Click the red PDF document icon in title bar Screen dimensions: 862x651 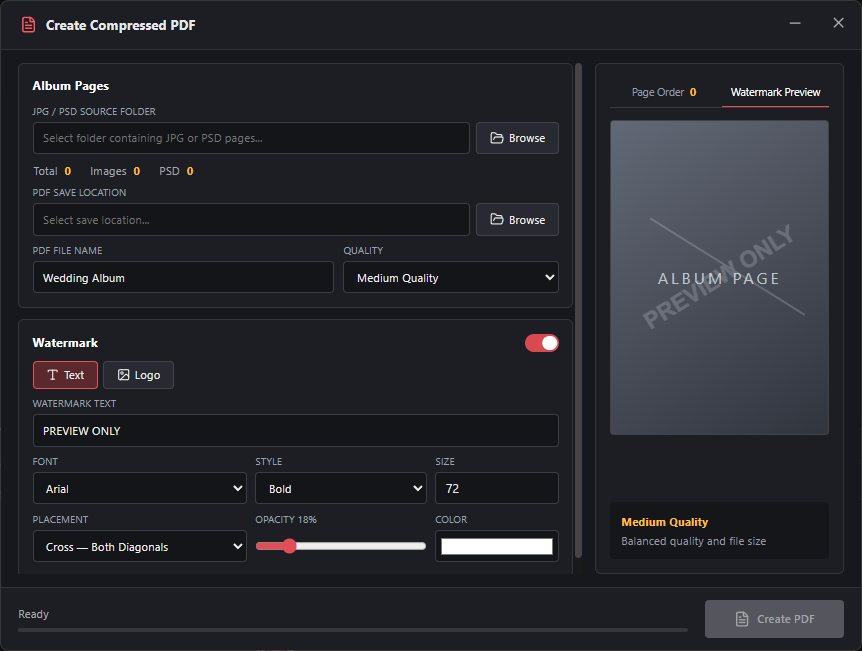(x=28, y=25)
